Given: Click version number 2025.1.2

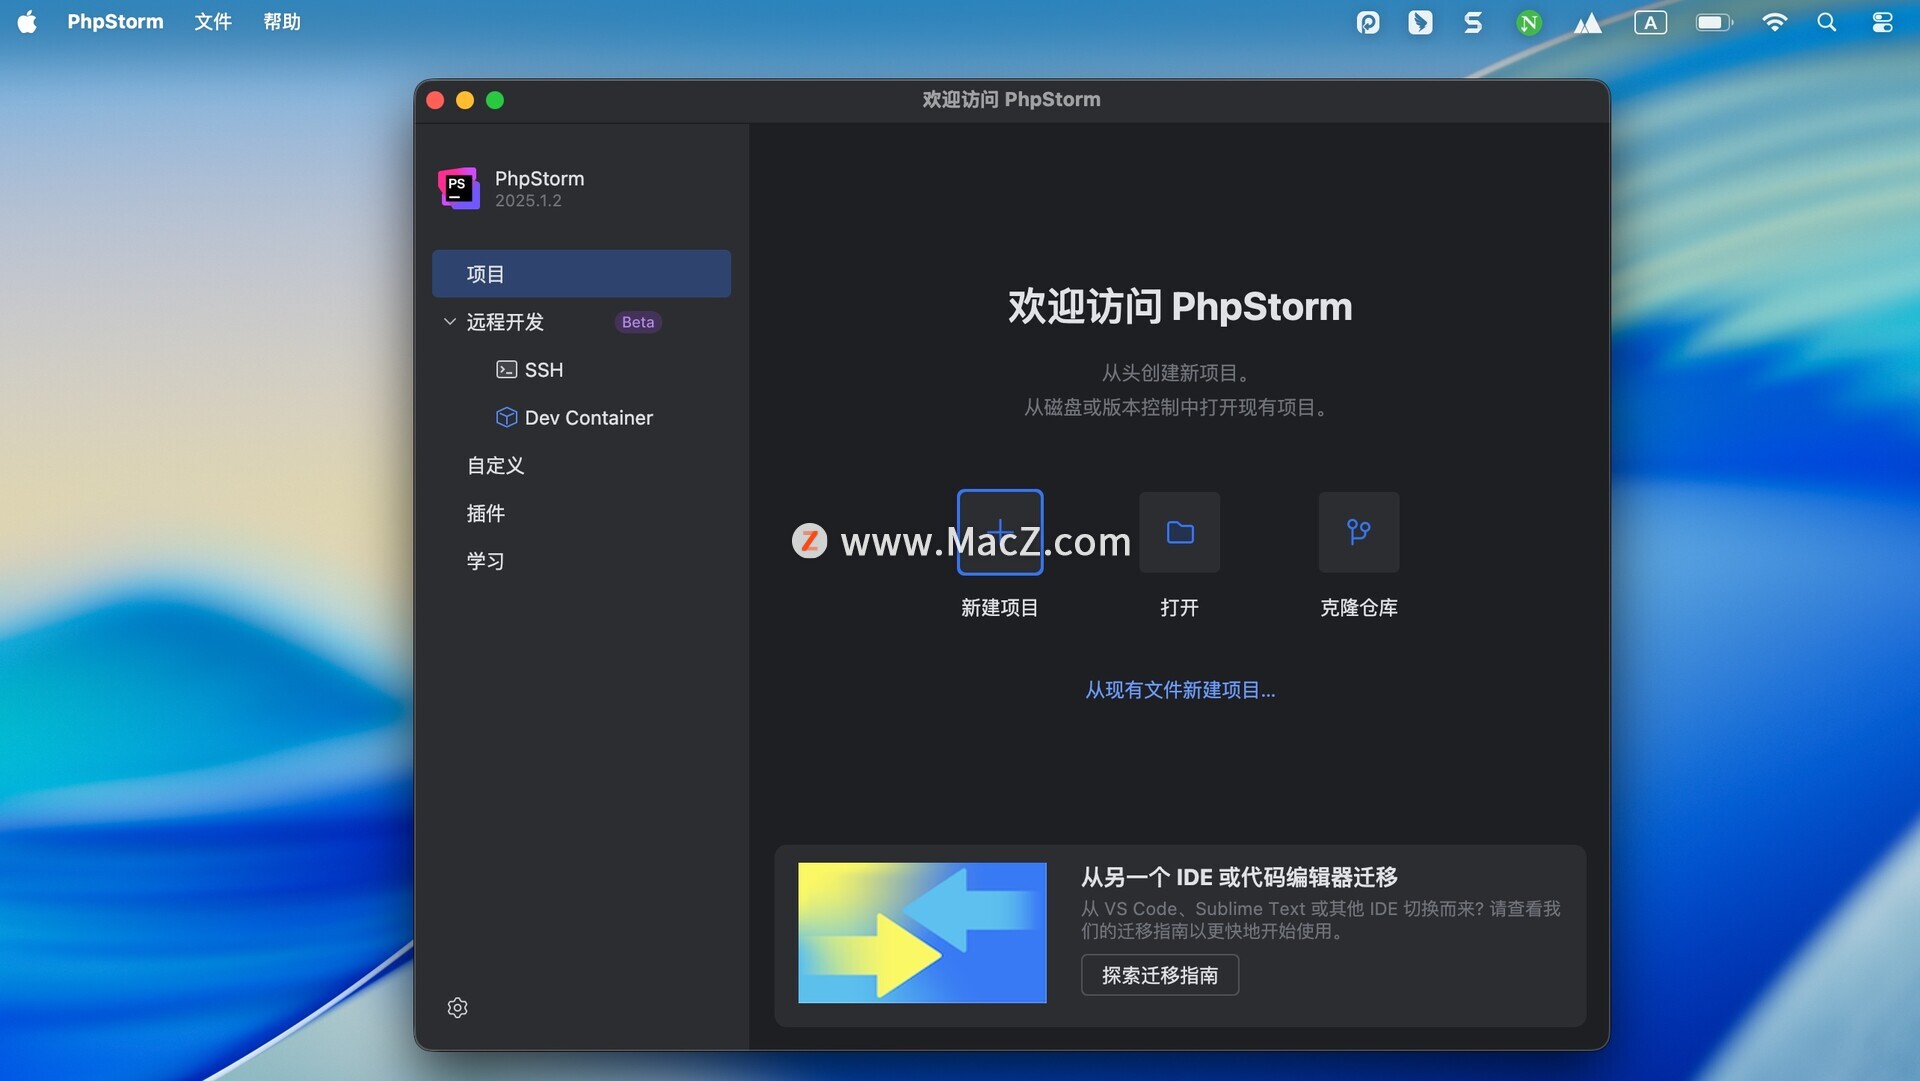Looking at the screenshot, I should point(528,201).
